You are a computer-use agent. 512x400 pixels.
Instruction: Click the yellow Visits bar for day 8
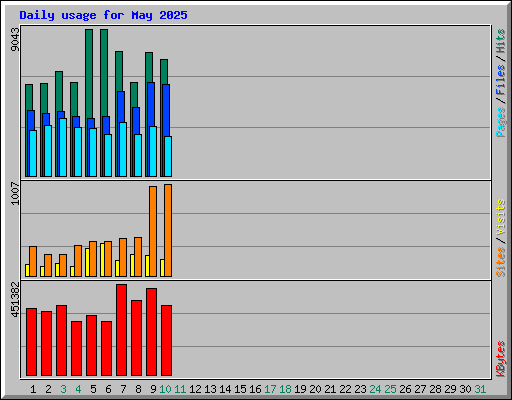click(x=132, y=265)
